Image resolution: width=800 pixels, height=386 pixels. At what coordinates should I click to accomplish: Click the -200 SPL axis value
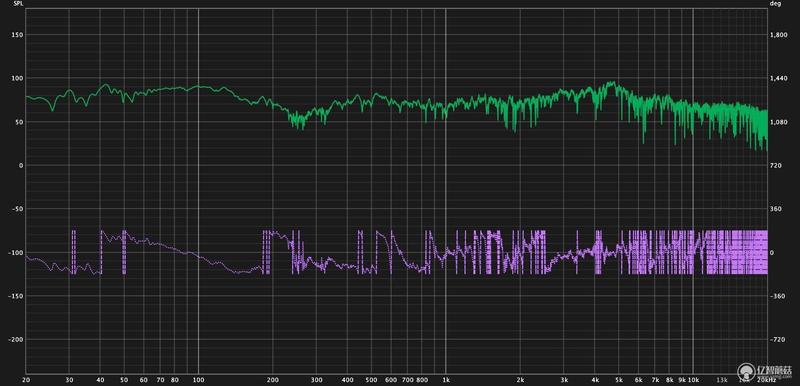point(15,340)
